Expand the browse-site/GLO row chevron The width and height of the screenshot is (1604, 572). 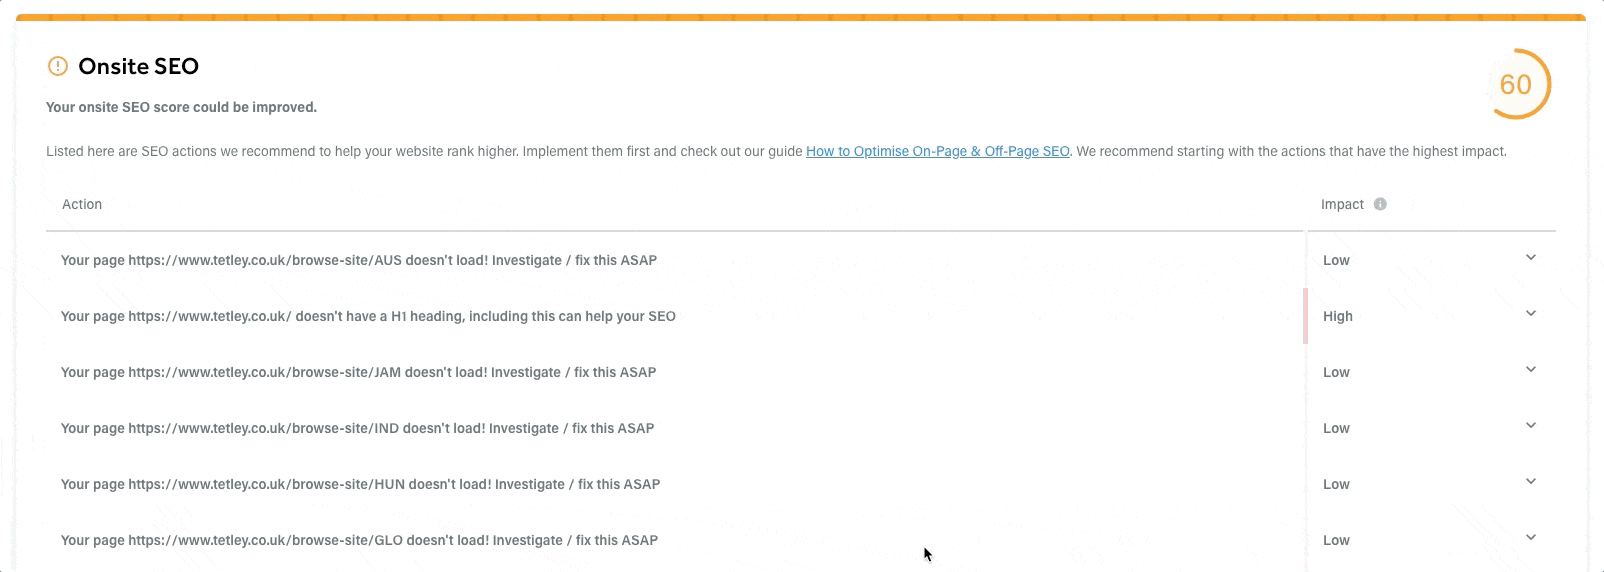[x=1531, y=538]
